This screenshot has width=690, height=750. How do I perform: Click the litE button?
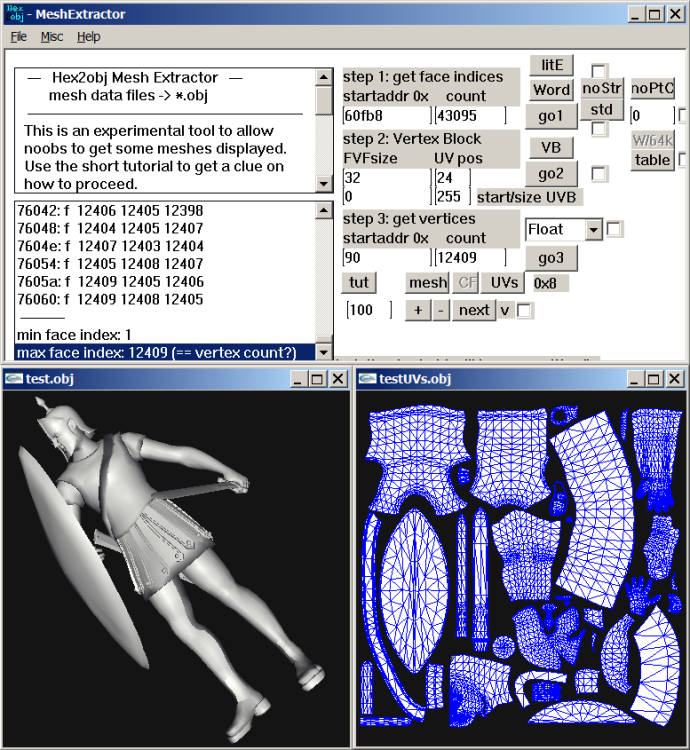(x=551, y=65)
